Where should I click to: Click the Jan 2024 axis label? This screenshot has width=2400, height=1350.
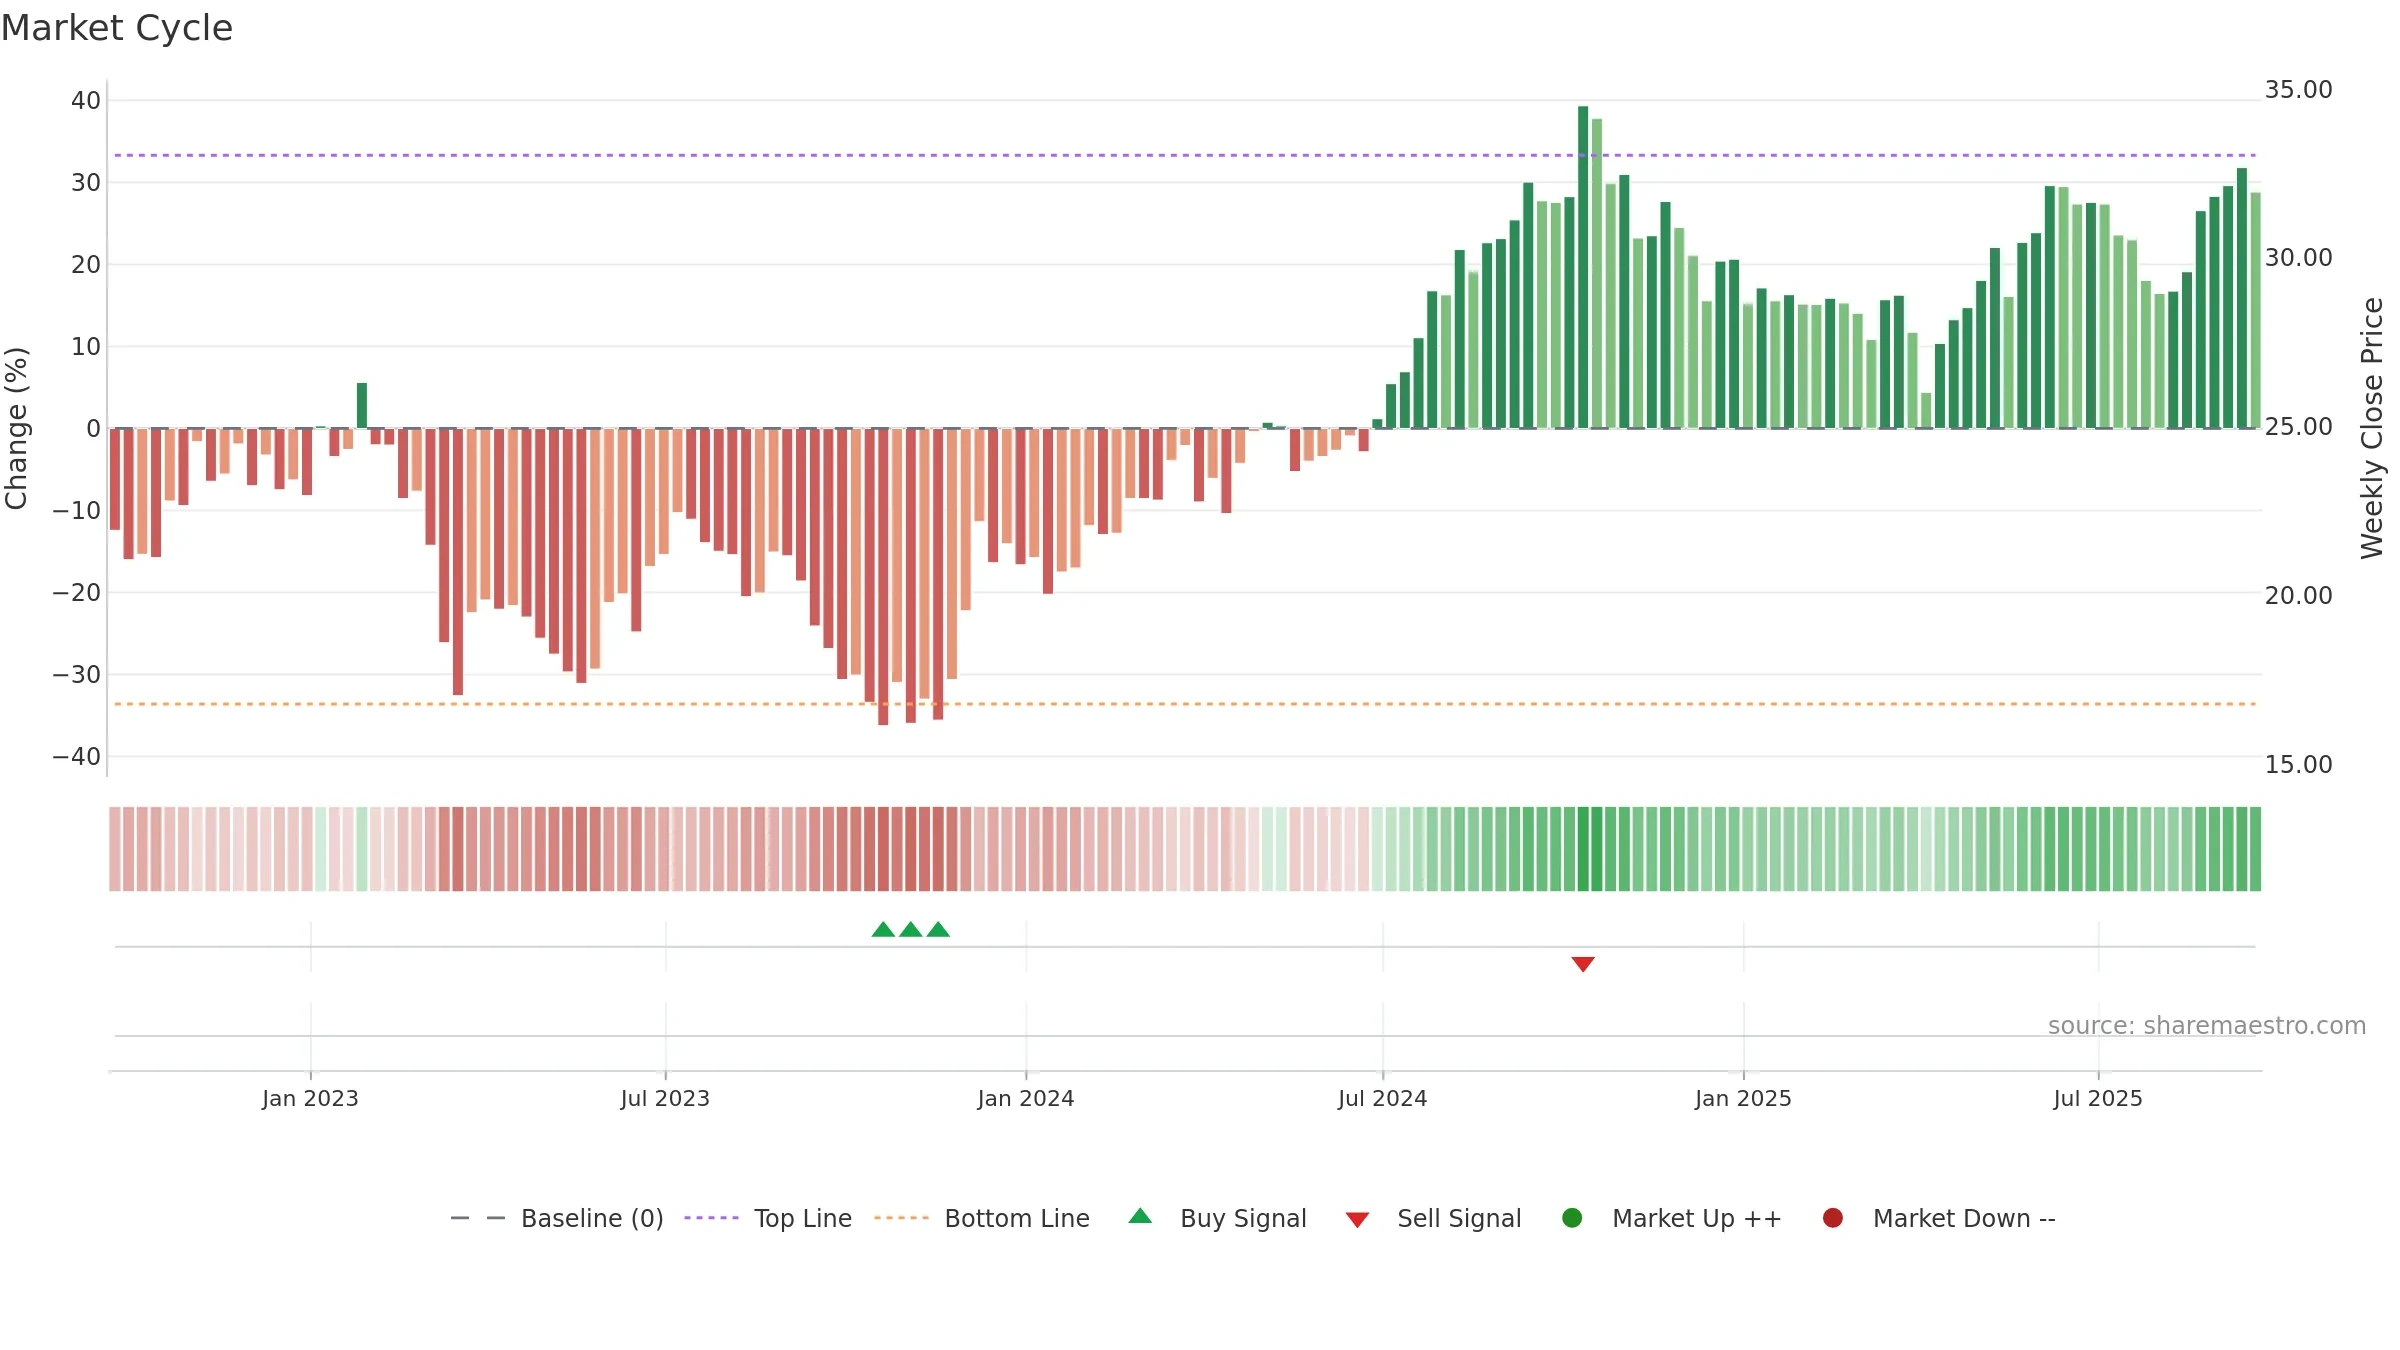point(1026,1098)
